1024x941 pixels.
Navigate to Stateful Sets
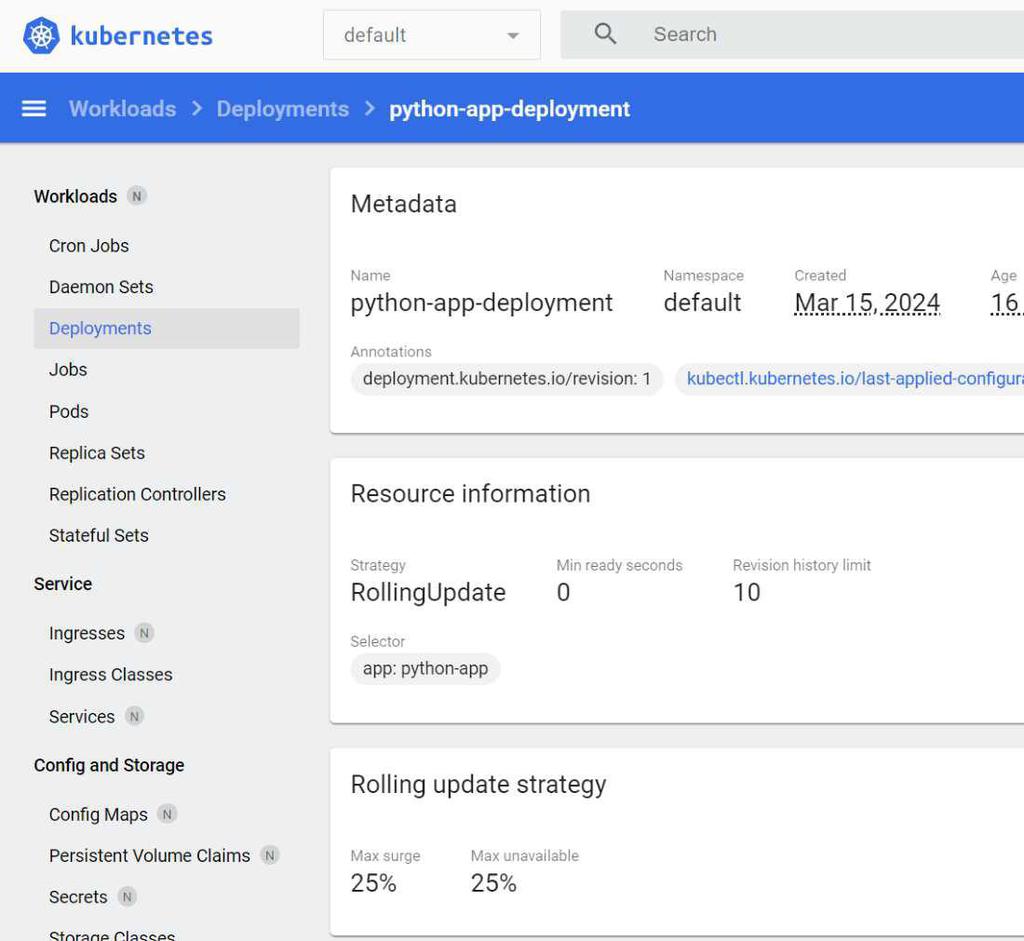pyautogui.click(x=99, y=535)
